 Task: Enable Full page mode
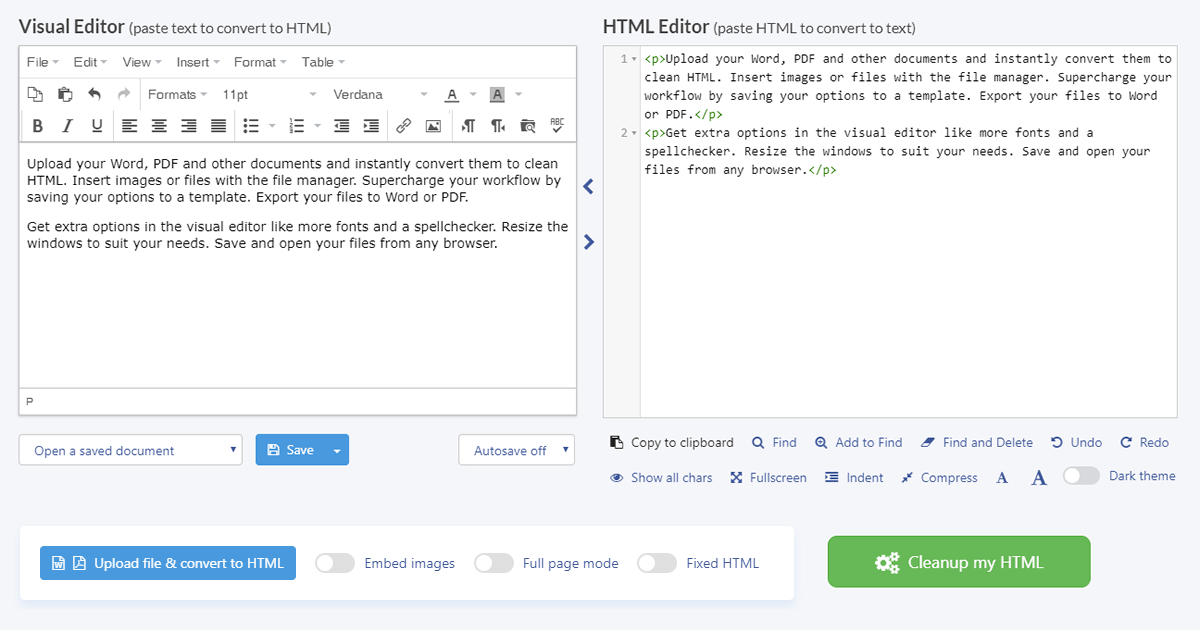point(494,563)
